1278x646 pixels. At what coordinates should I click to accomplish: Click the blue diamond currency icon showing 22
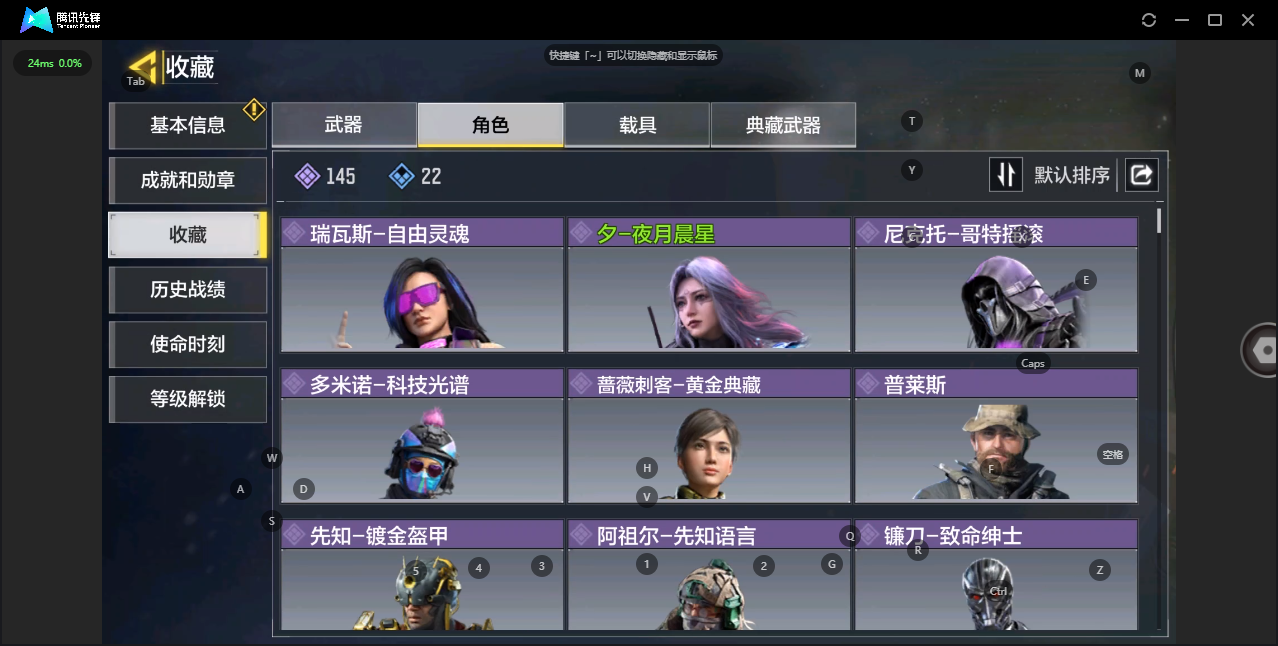[x=401, y=176]
